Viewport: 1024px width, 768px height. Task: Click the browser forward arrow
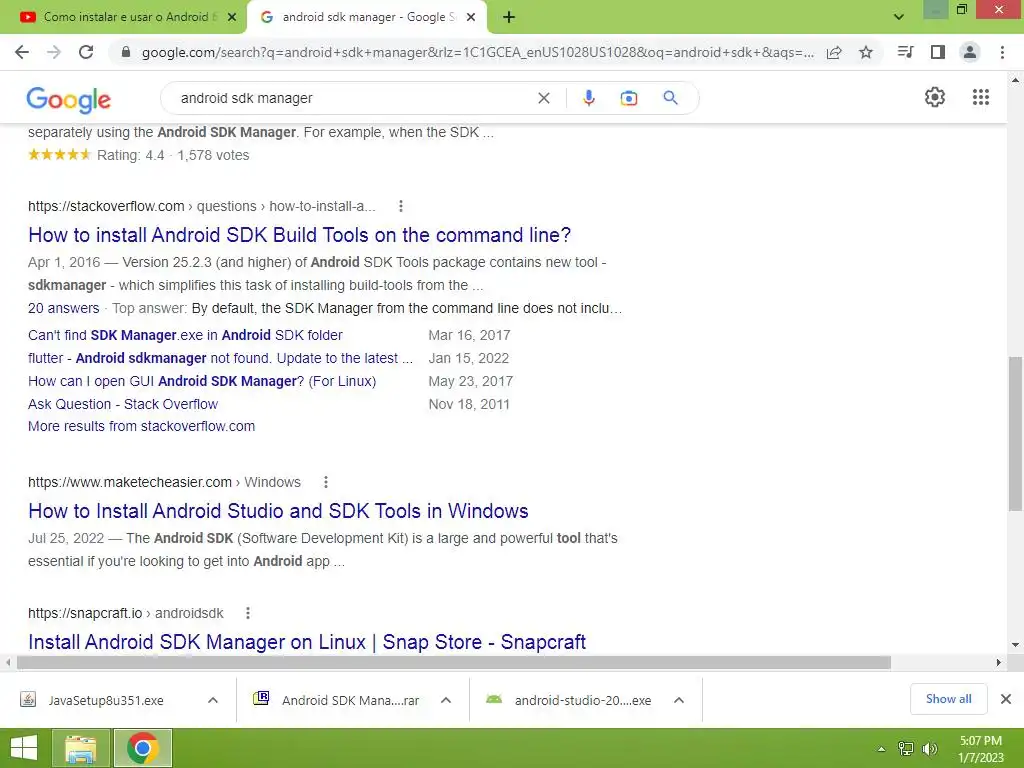click(54, 52)
